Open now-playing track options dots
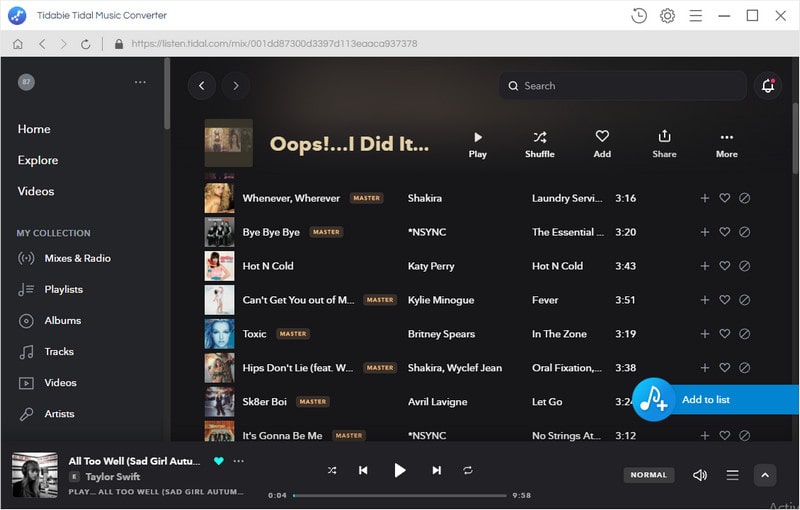Image resolution: width=800 pixels, height=510 pixels. click(239, 461)
